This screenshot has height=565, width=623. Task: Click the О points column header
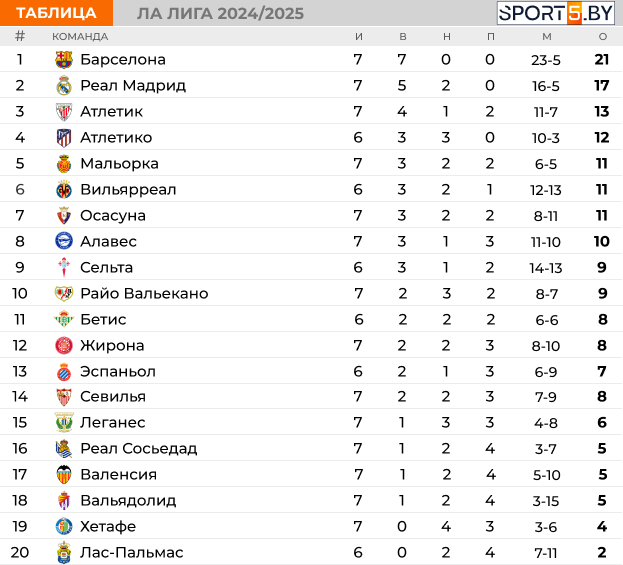coord(602,36)
